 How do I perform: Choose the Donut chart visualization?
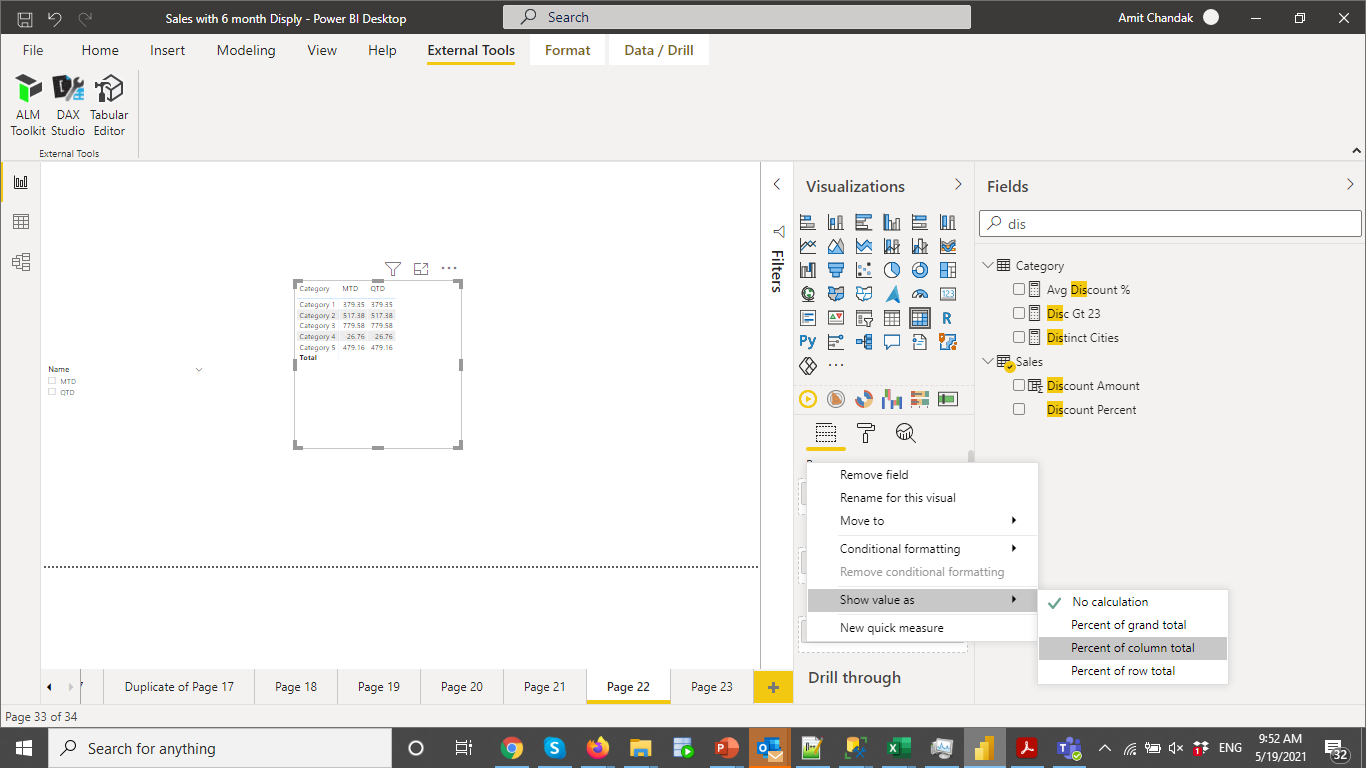point(920,270)
